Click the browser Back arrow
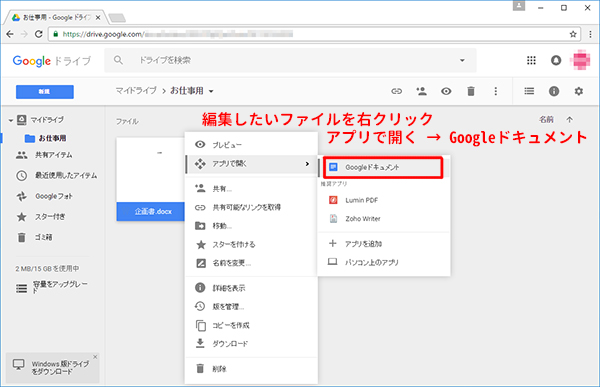This screenshot has width=600, height=387. (x=10, y=34)
